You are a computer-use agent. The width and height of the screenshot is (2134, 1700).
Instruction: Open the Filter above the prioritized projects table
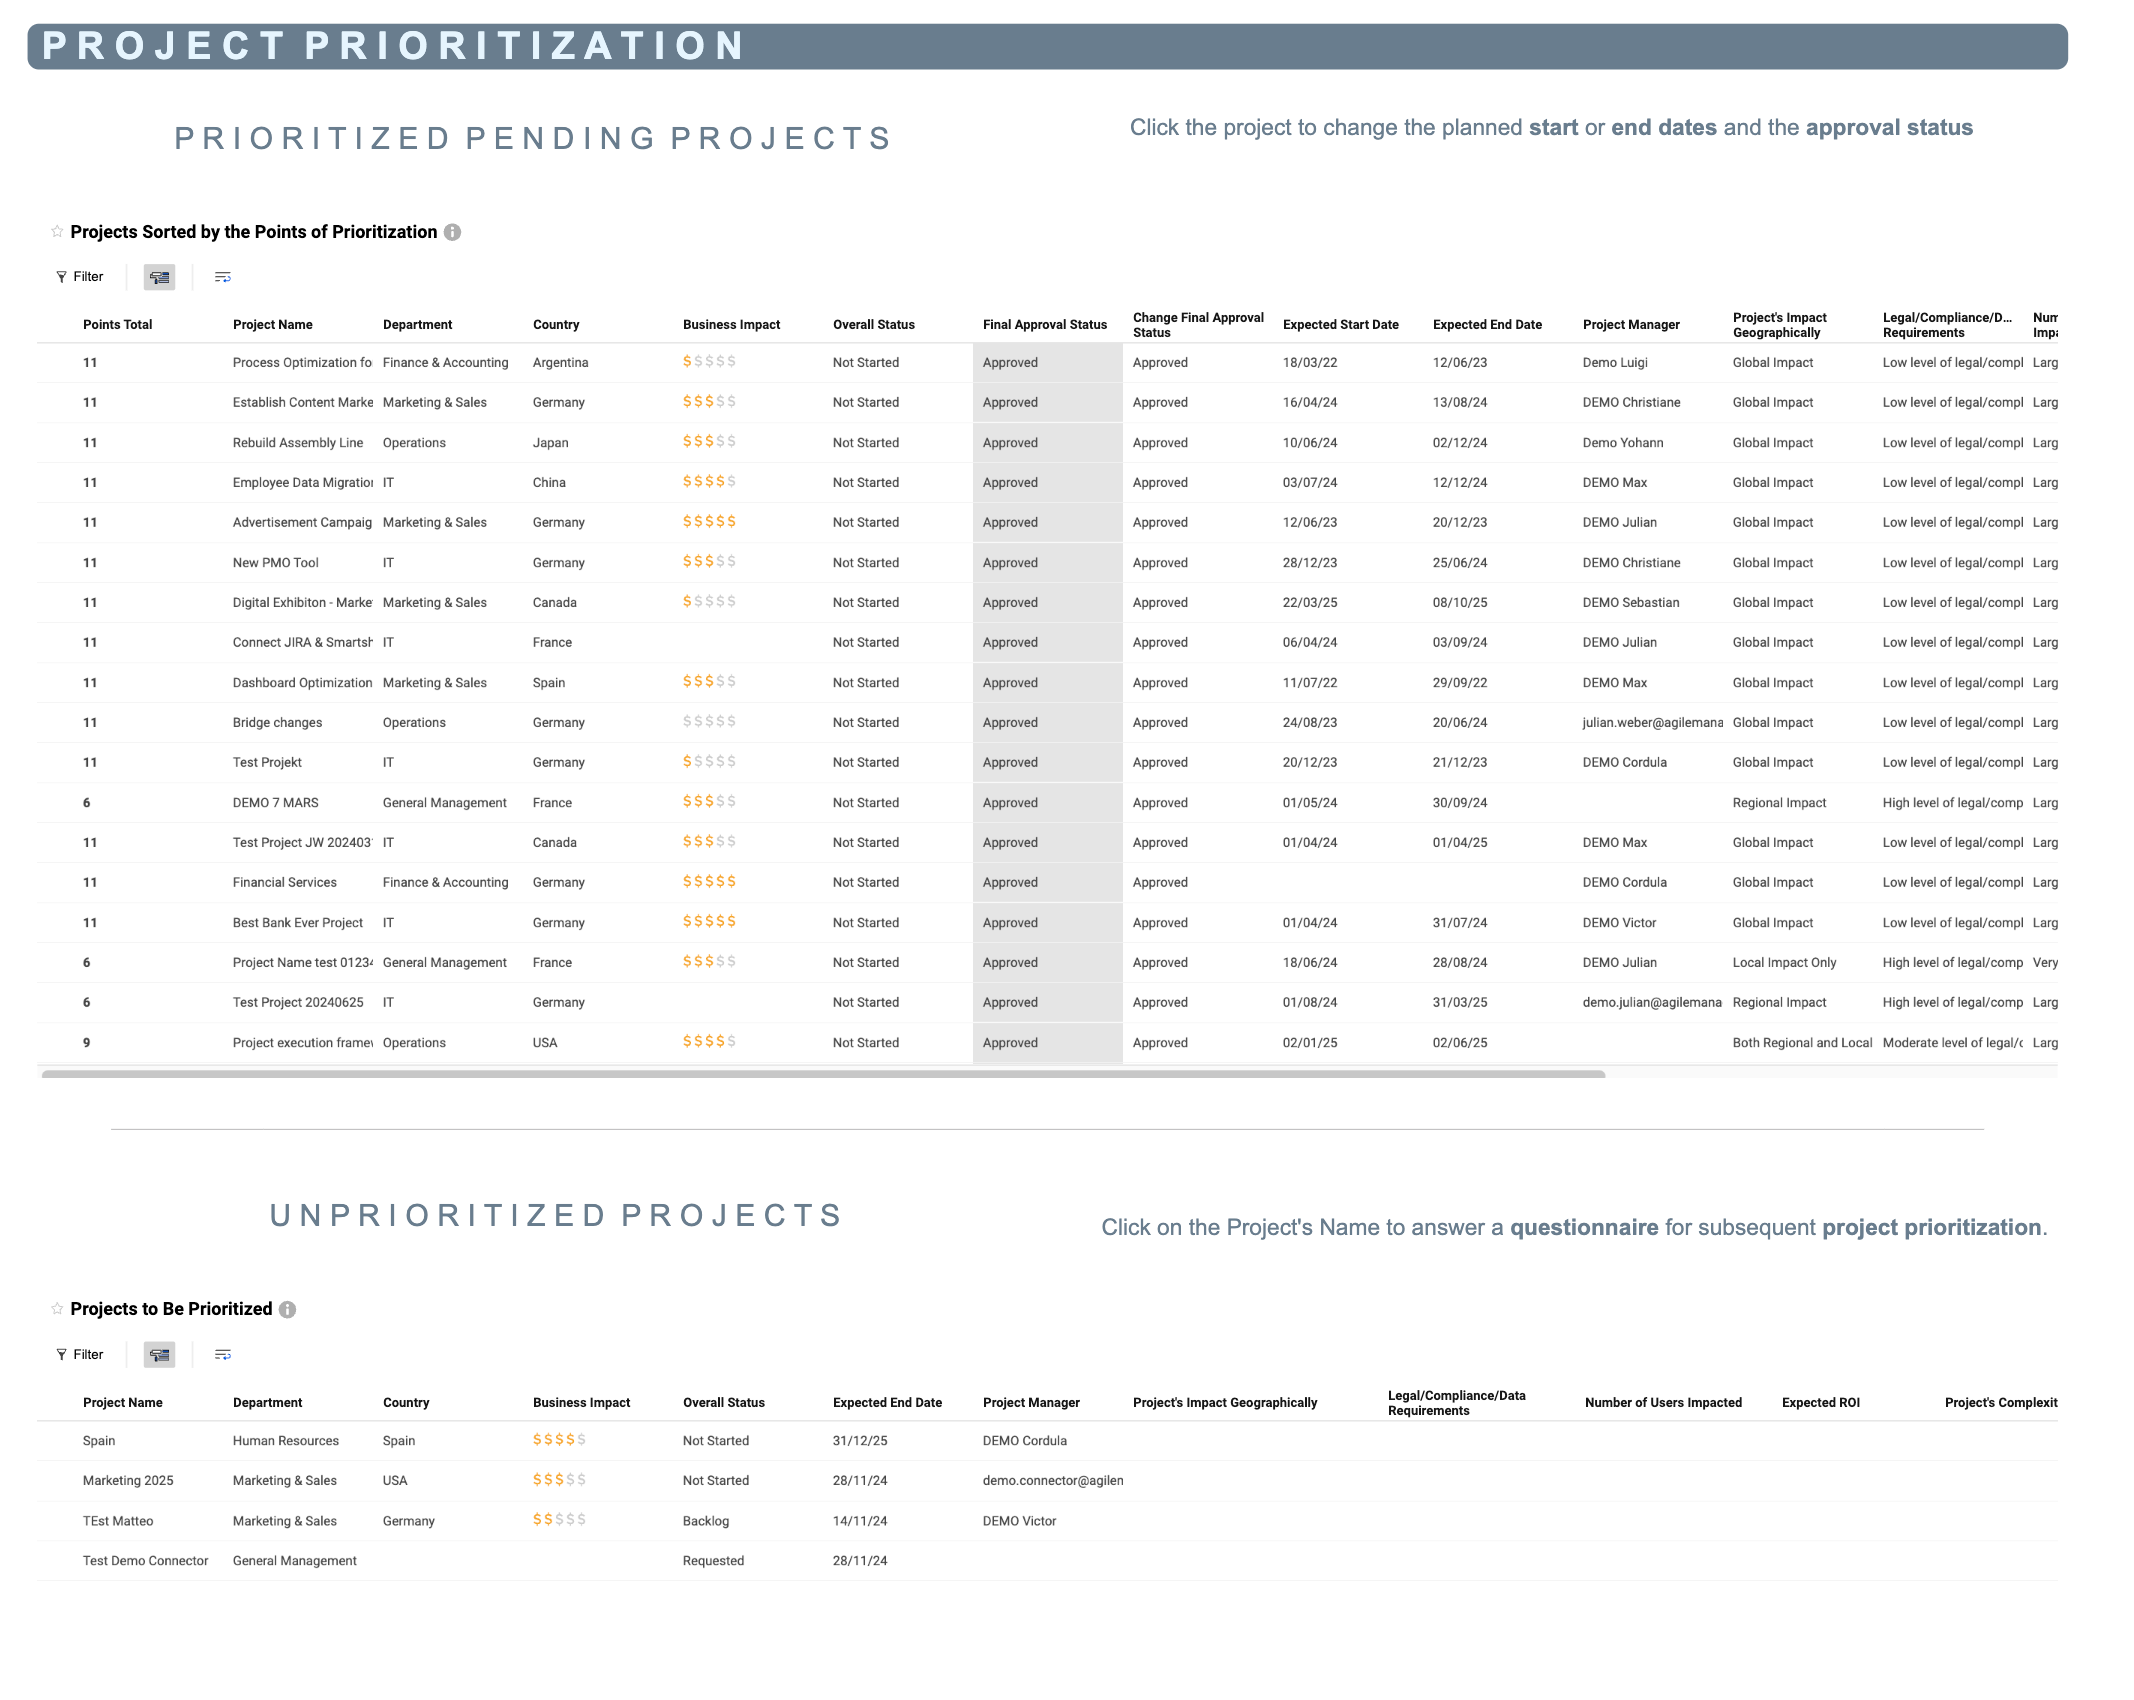(x=80, y=277)
